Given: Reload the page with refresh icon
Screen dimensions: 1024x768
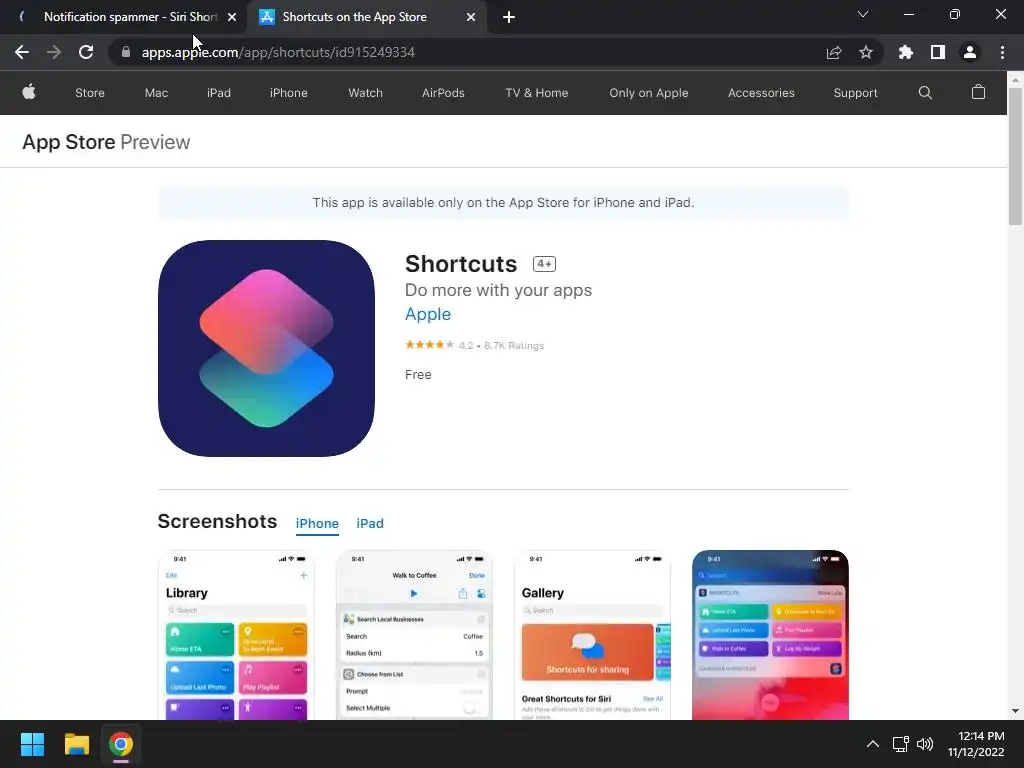Looking at the screenshot, I should (x=86, y=52).
